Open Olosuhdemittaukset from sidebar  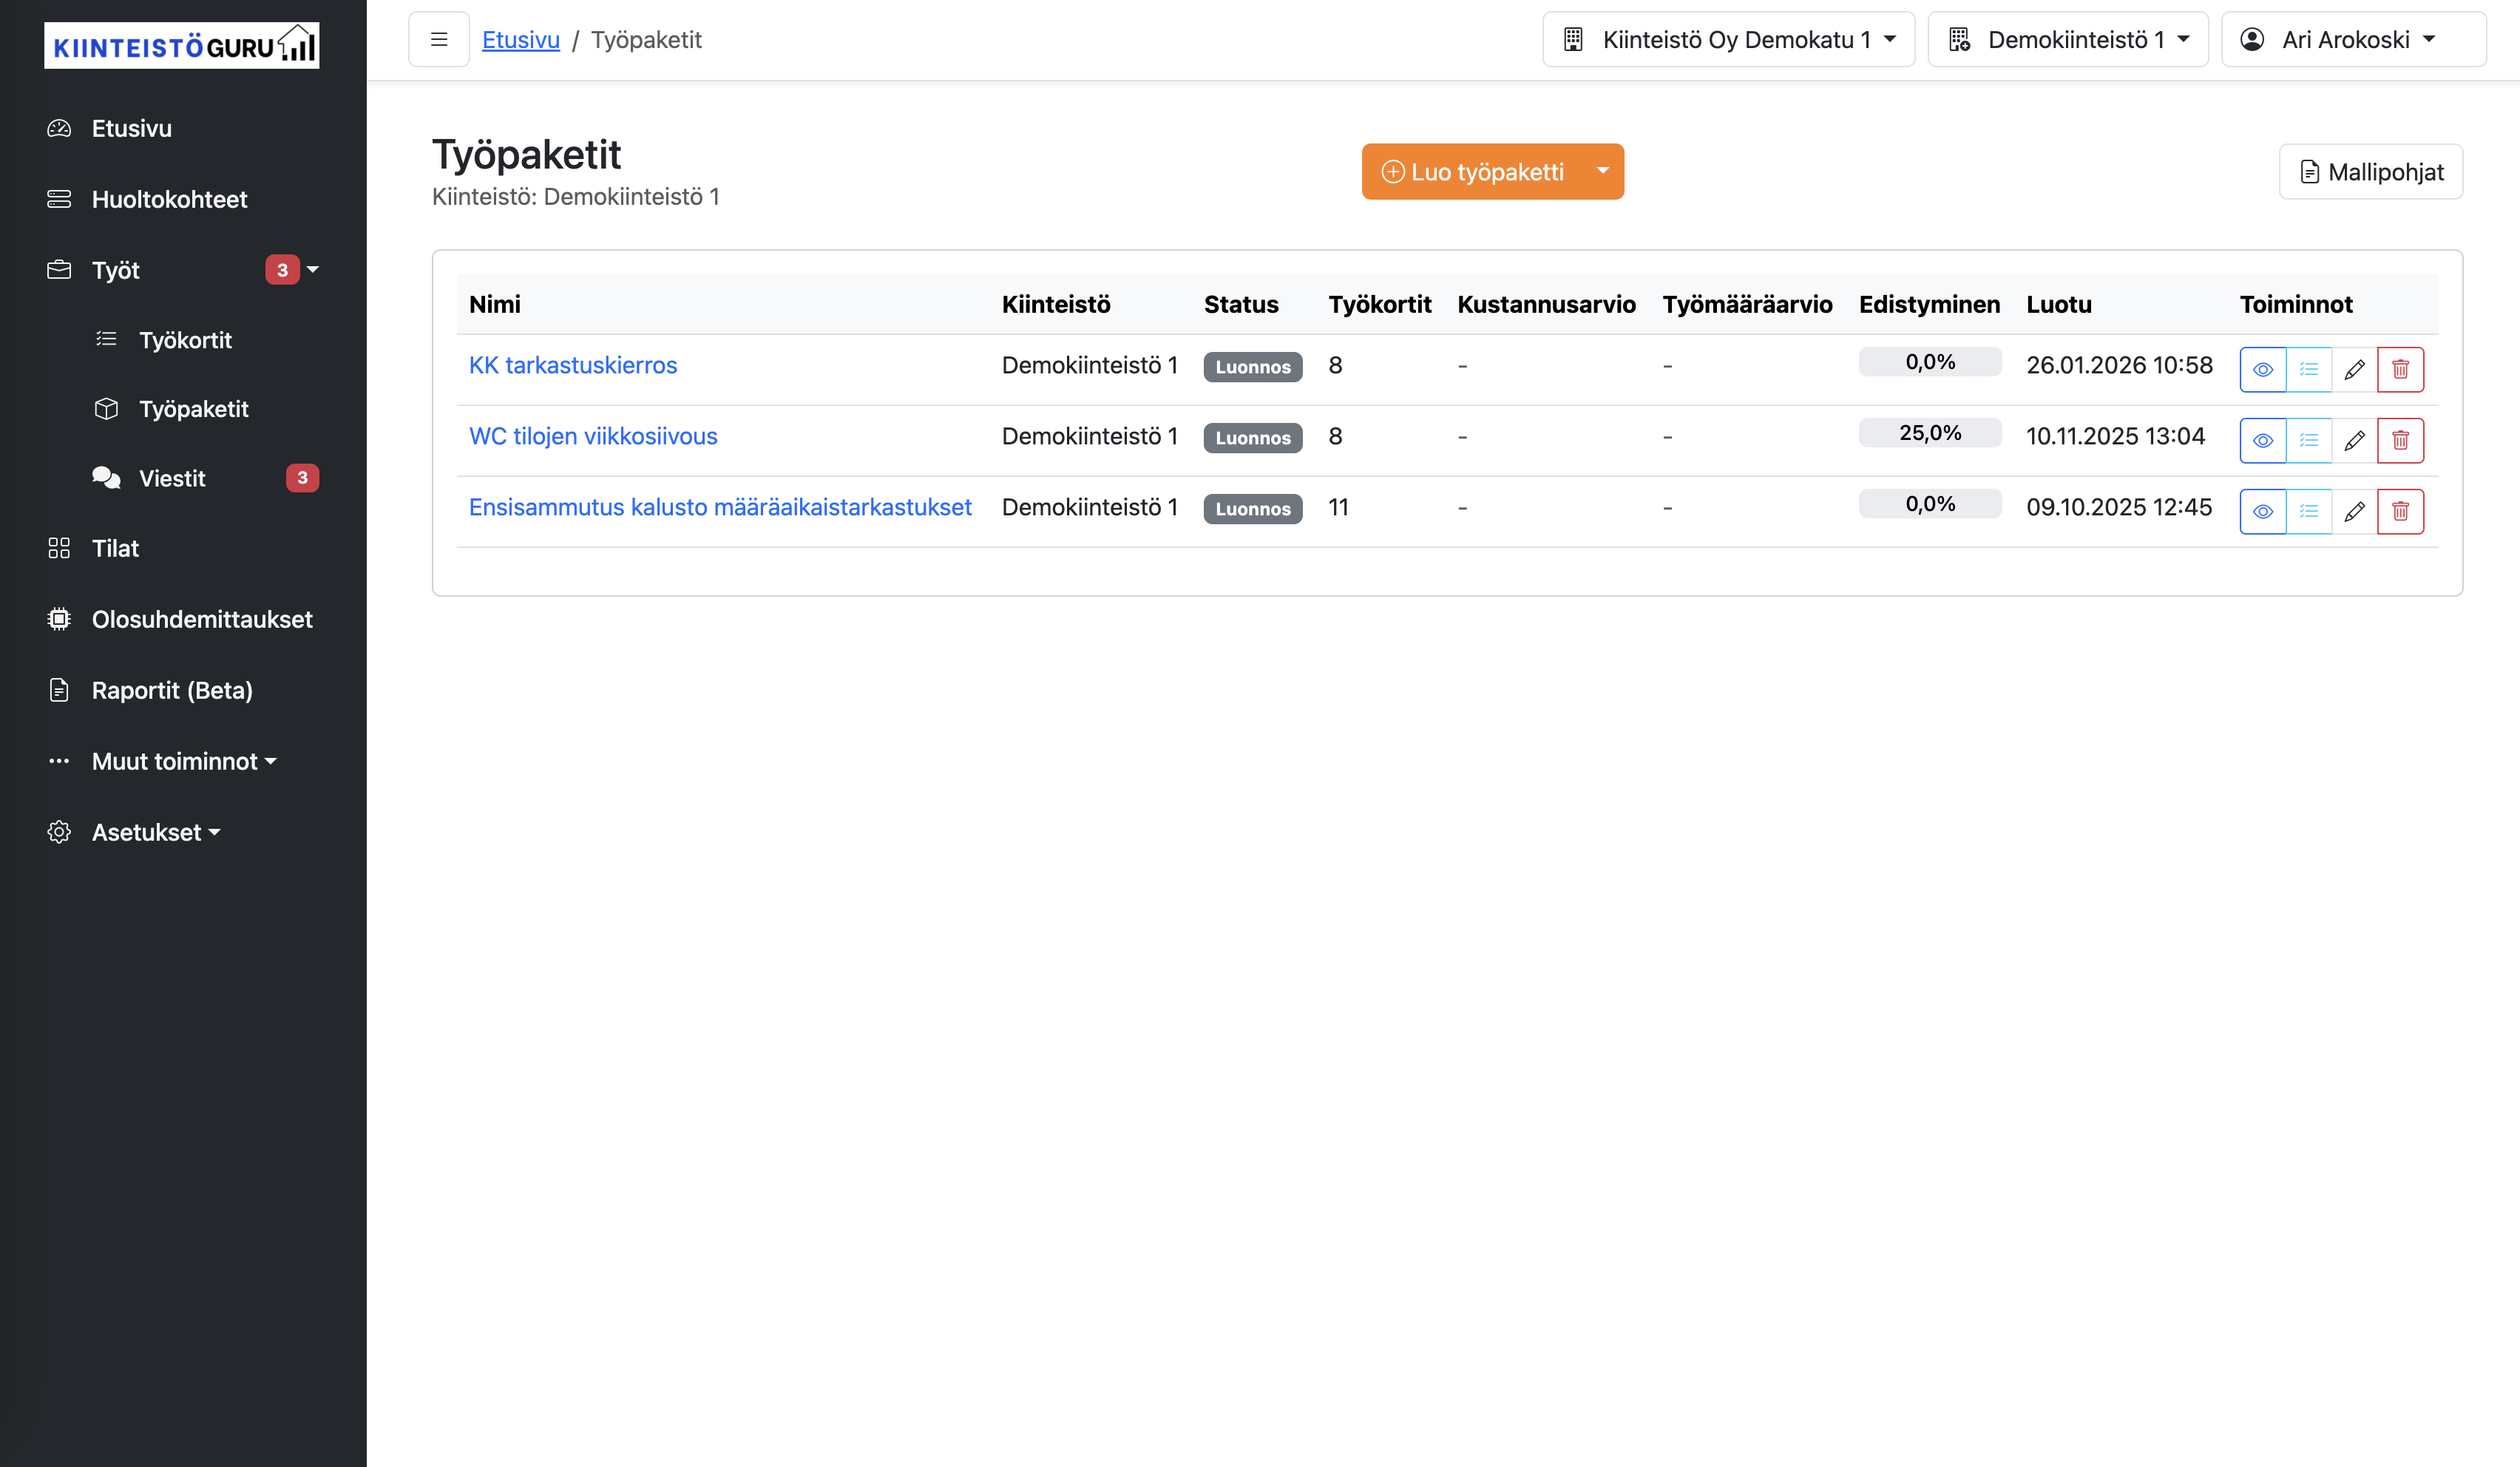(201, 619)
